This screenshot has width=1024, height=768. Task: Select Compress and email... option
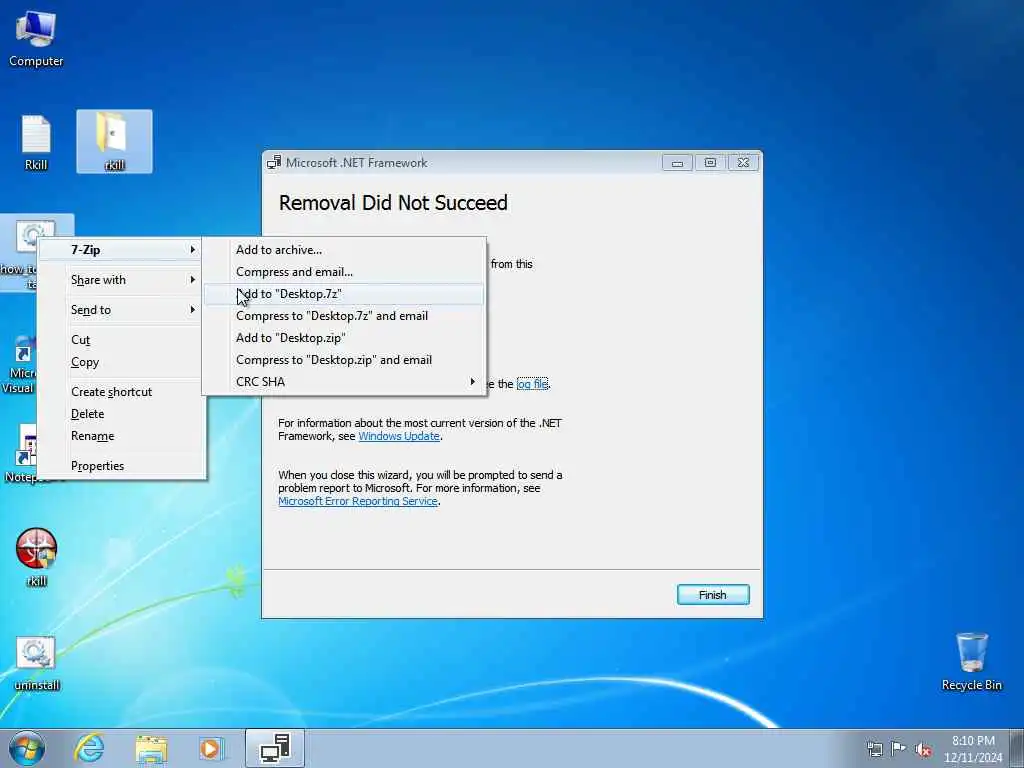click(x=344, y=272)
